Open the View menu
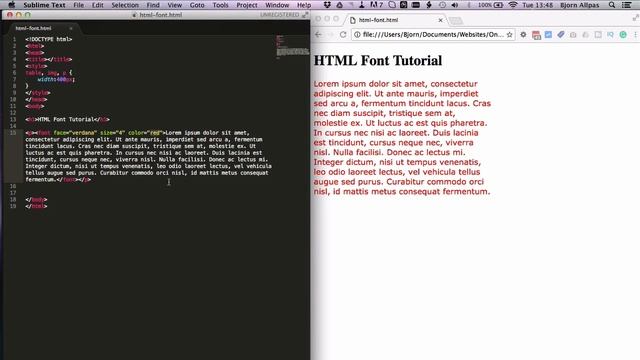Screen dimensions: 640x360 [x=175, y=5]
